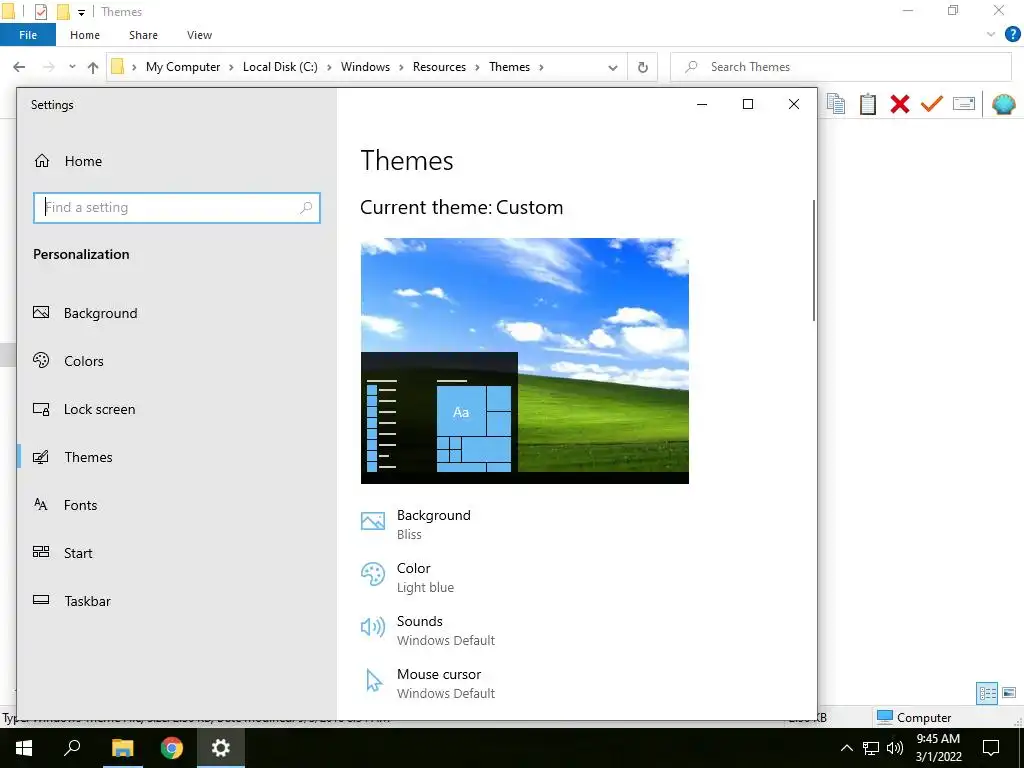This screenshot has width=1024, height=768.
Task: Click the Paste clipboard icon in Explorer toolbar
Action: 868,104
